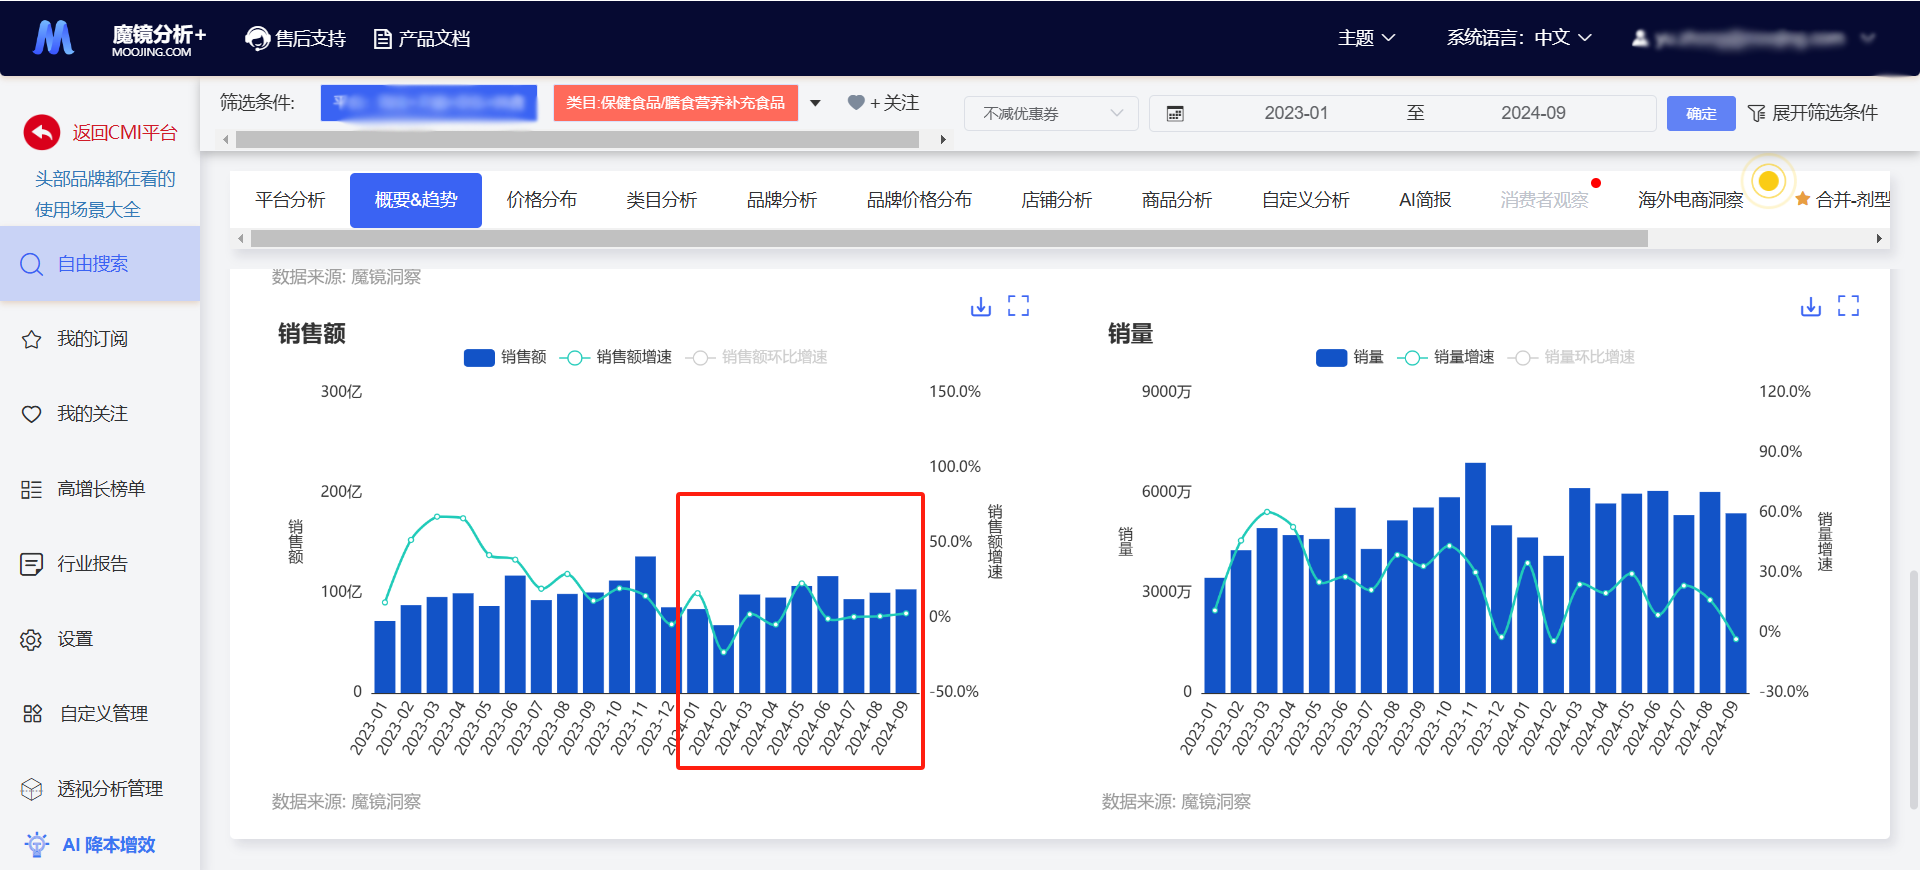Click settings gear icon in sidebar

[x=32, y=639]
